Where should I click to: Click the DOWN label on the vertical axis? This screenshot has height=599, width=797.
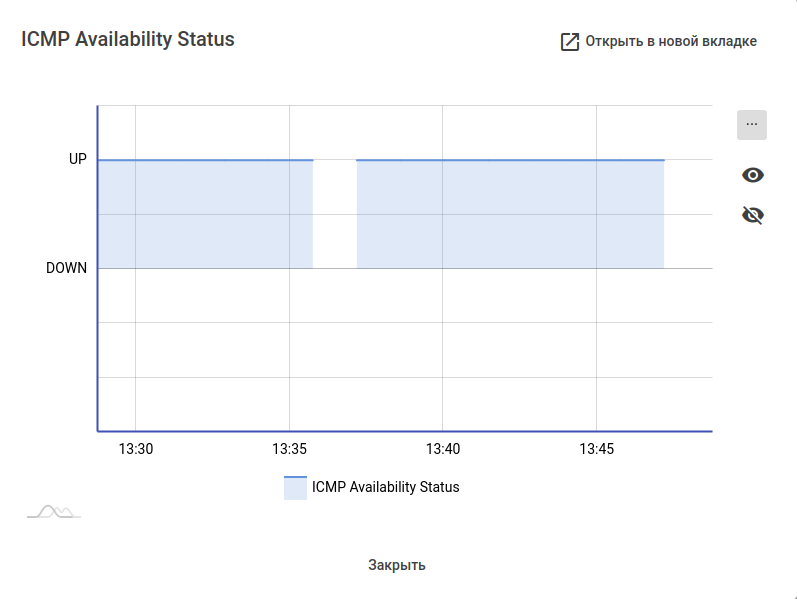click(x=67, y=268)
